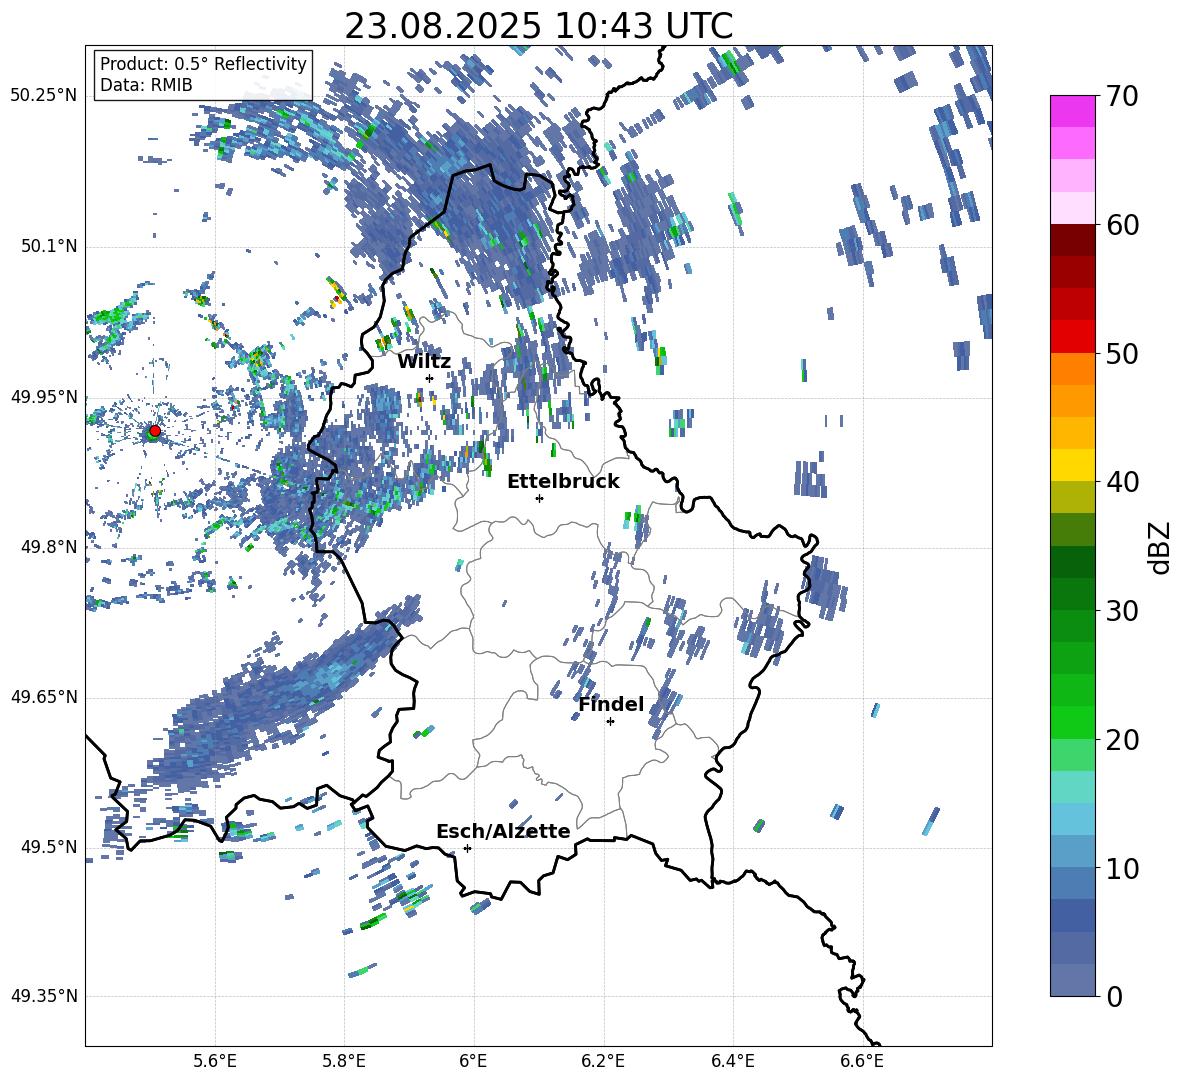Click the Findel station cross marker

(610, 722)
